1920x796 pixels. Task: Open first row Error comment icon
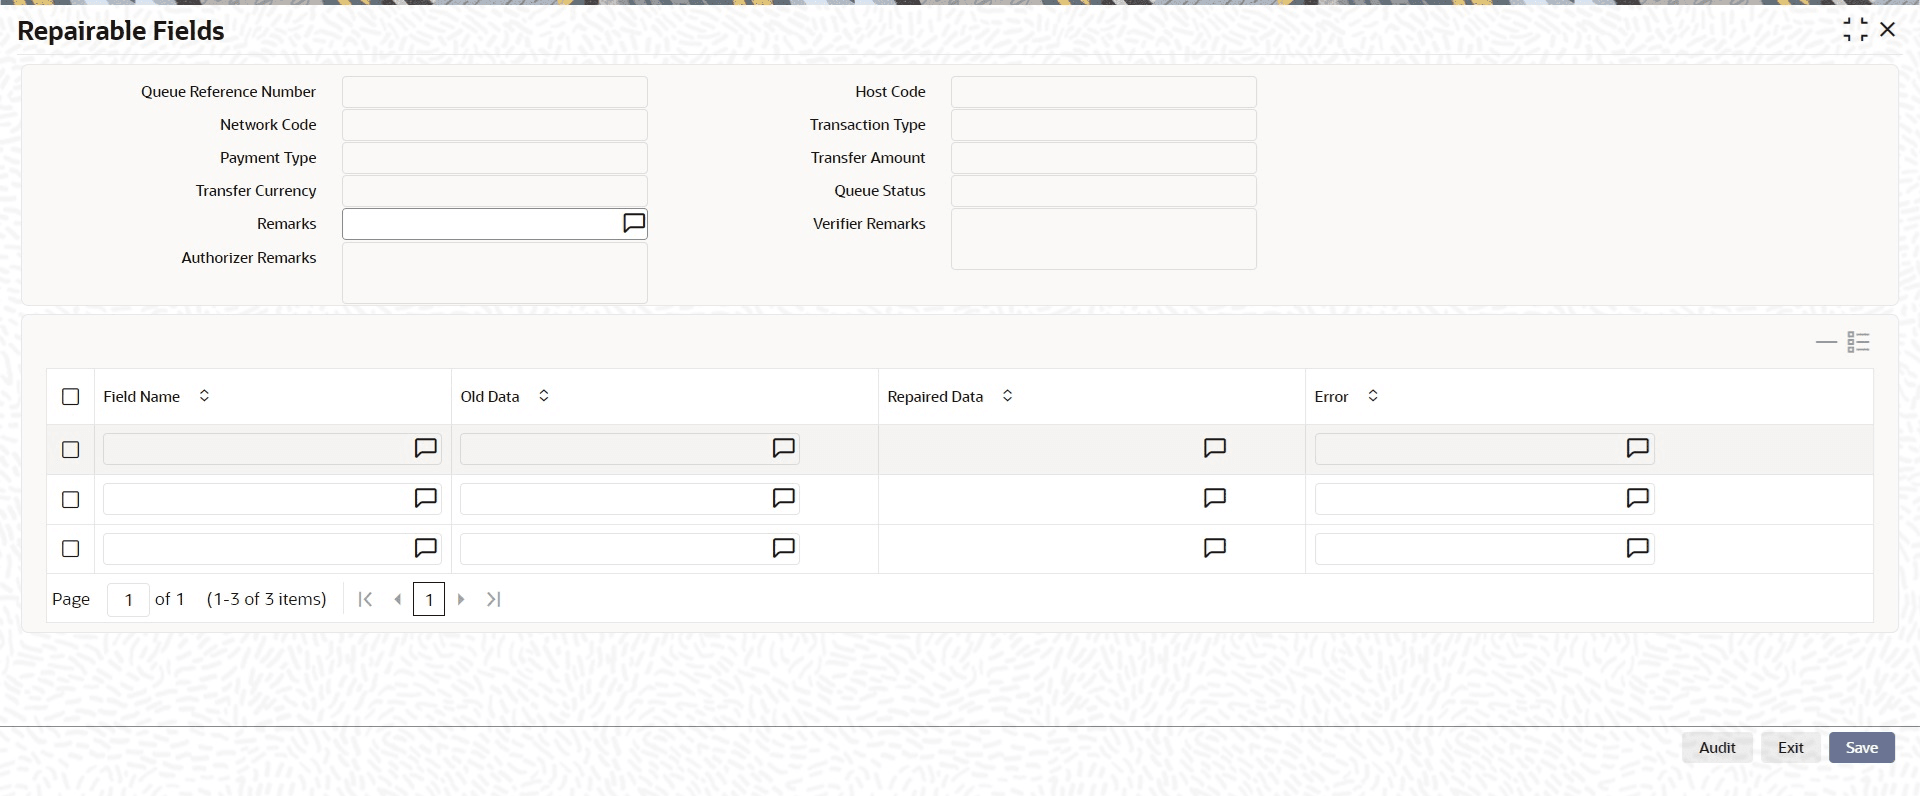pos(1638,448)
